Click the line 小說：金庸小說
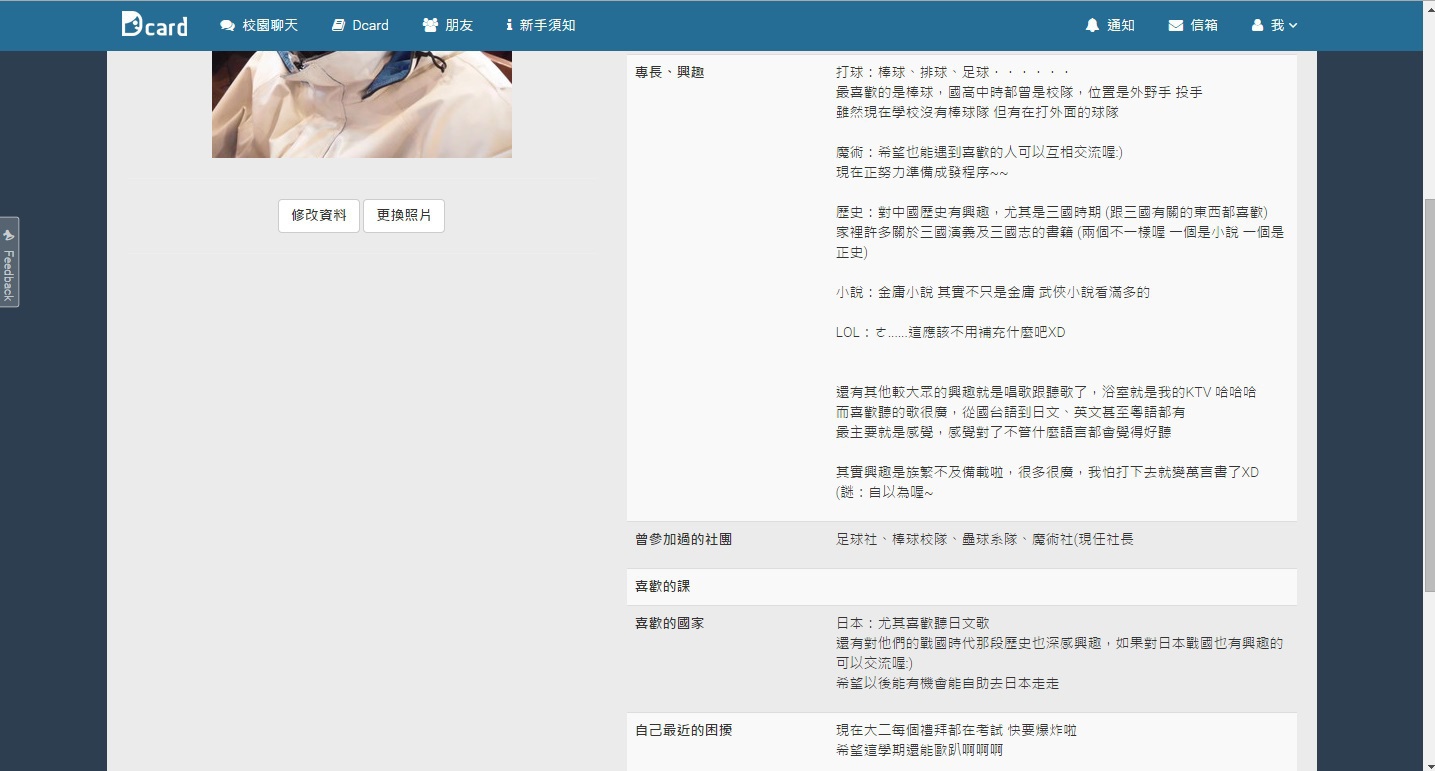1435x771 pixels. coord(993,293)
